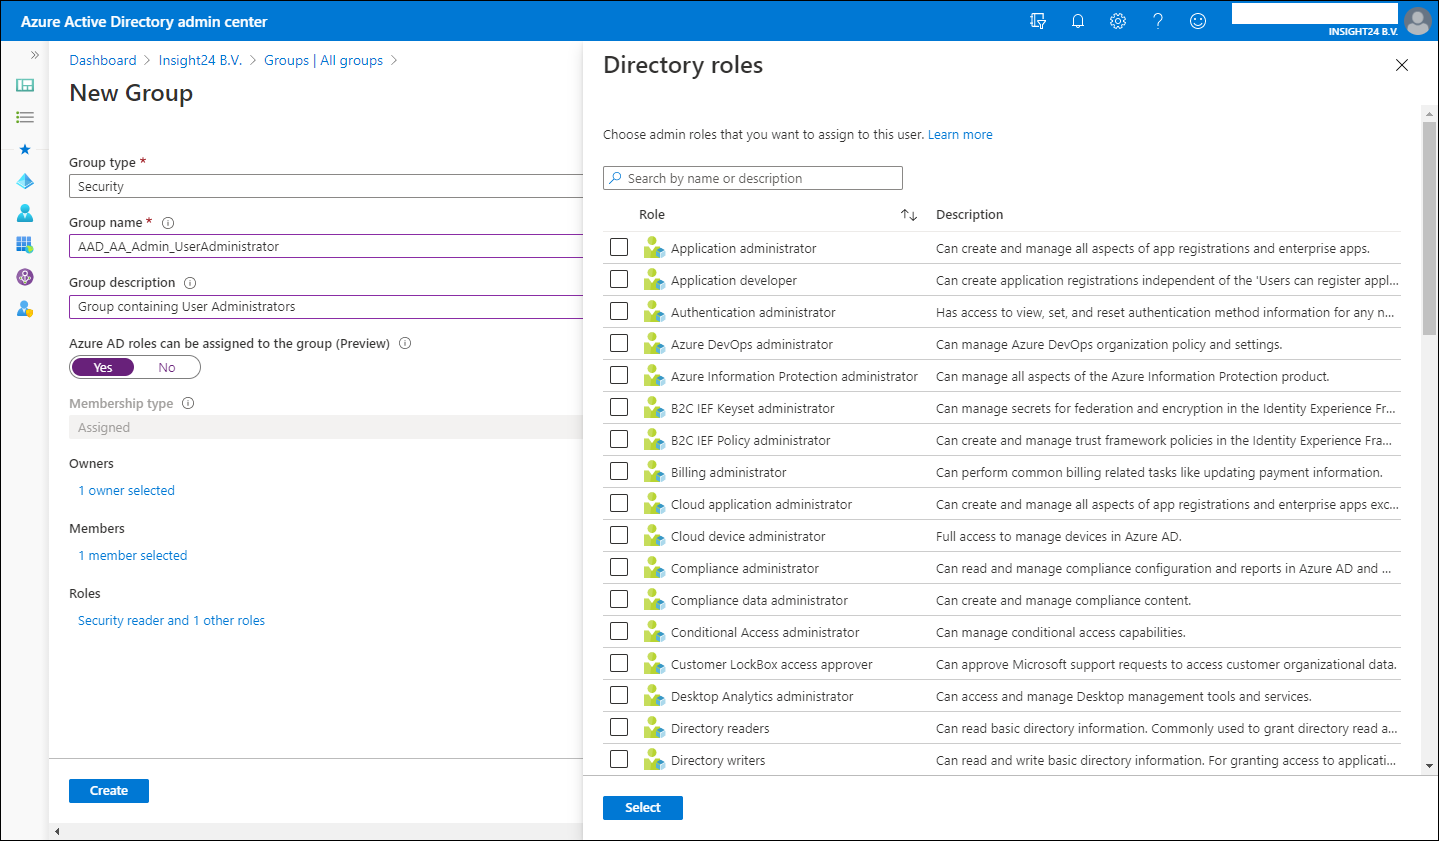Image resolution: width=1439 pixels, height=841 pixels.
Task: Open All services list icon in sidebar
Action: 25,117
